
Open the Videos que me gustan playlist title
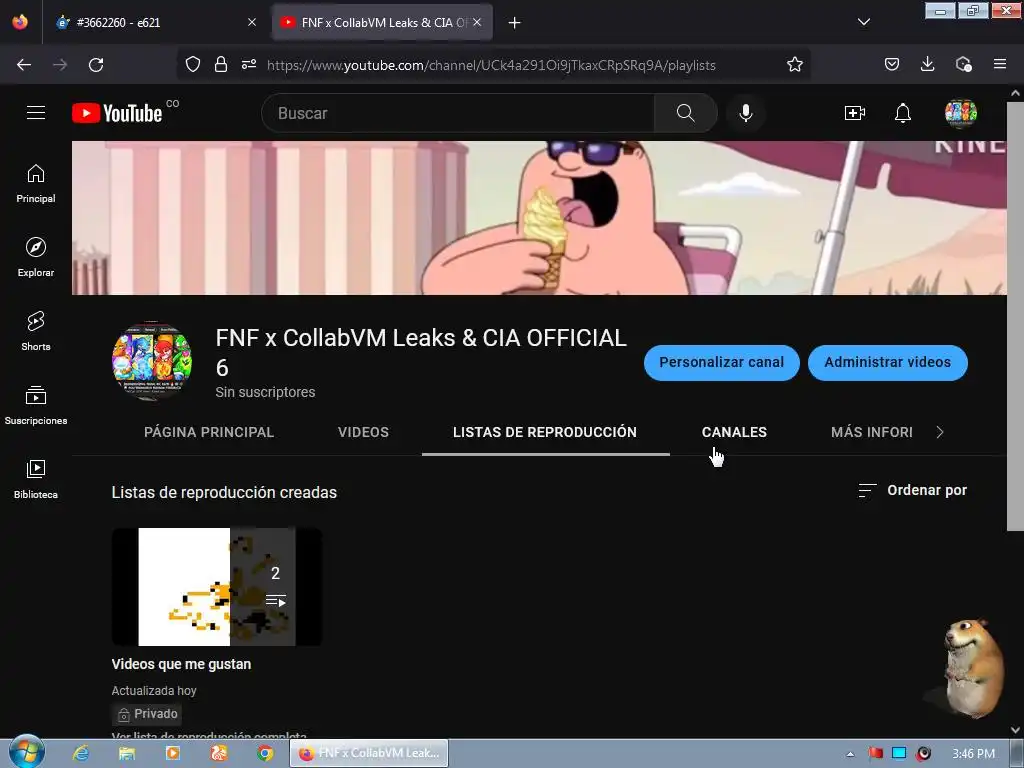(x=182, y=664)
